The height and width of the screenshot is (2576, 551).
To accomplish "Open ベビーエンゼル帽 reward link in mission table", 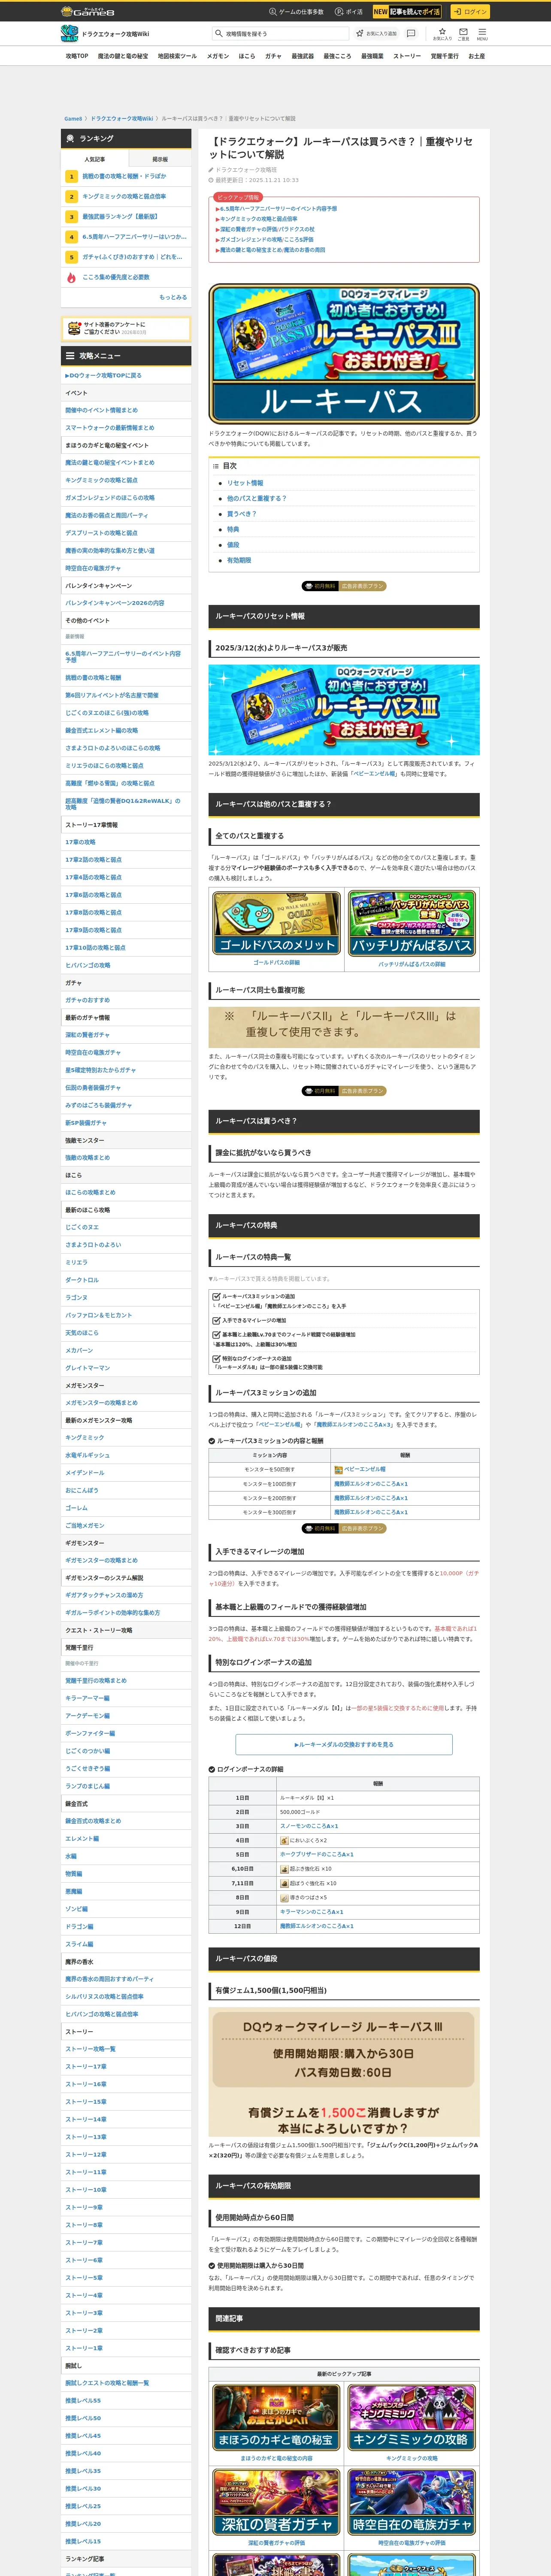I will [365, 1469].
